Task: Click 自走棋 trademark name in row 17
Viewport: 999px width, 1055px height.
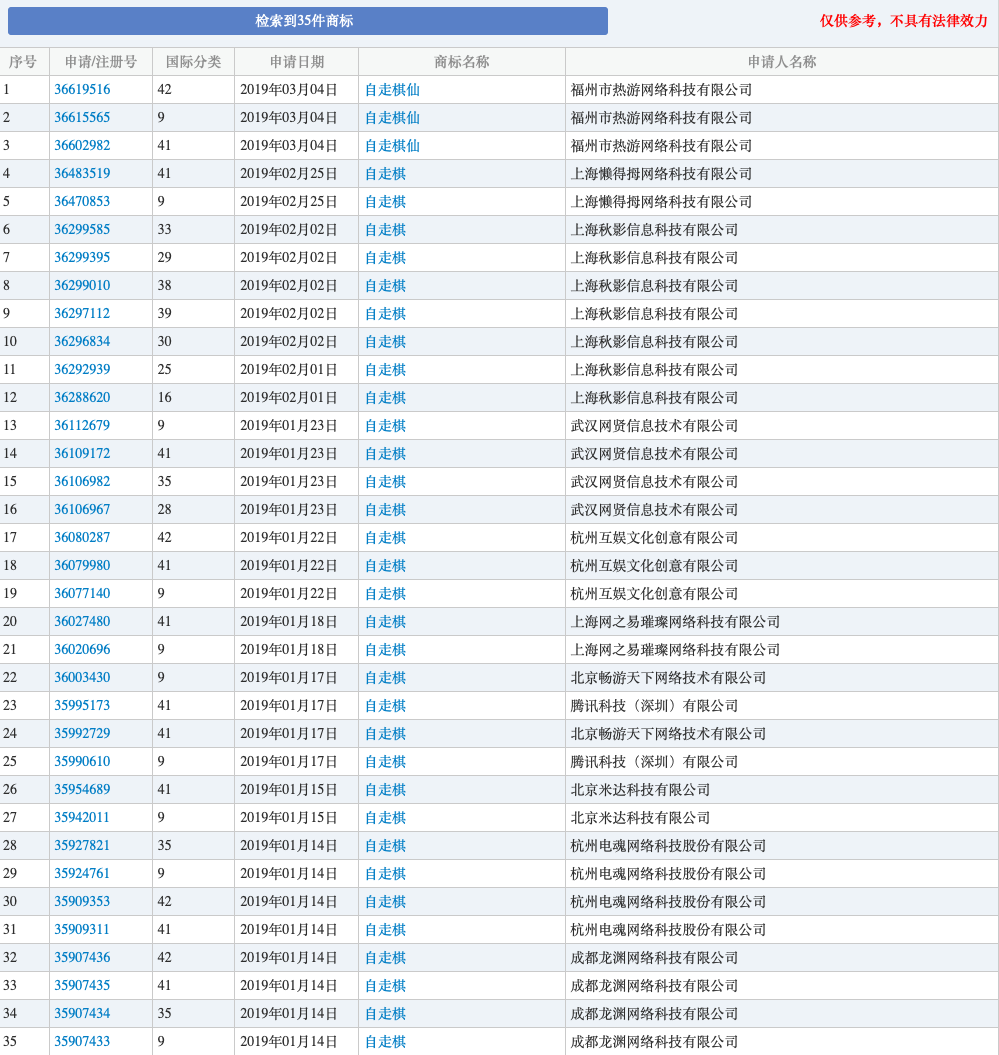Action: click(x=385, y=538)
